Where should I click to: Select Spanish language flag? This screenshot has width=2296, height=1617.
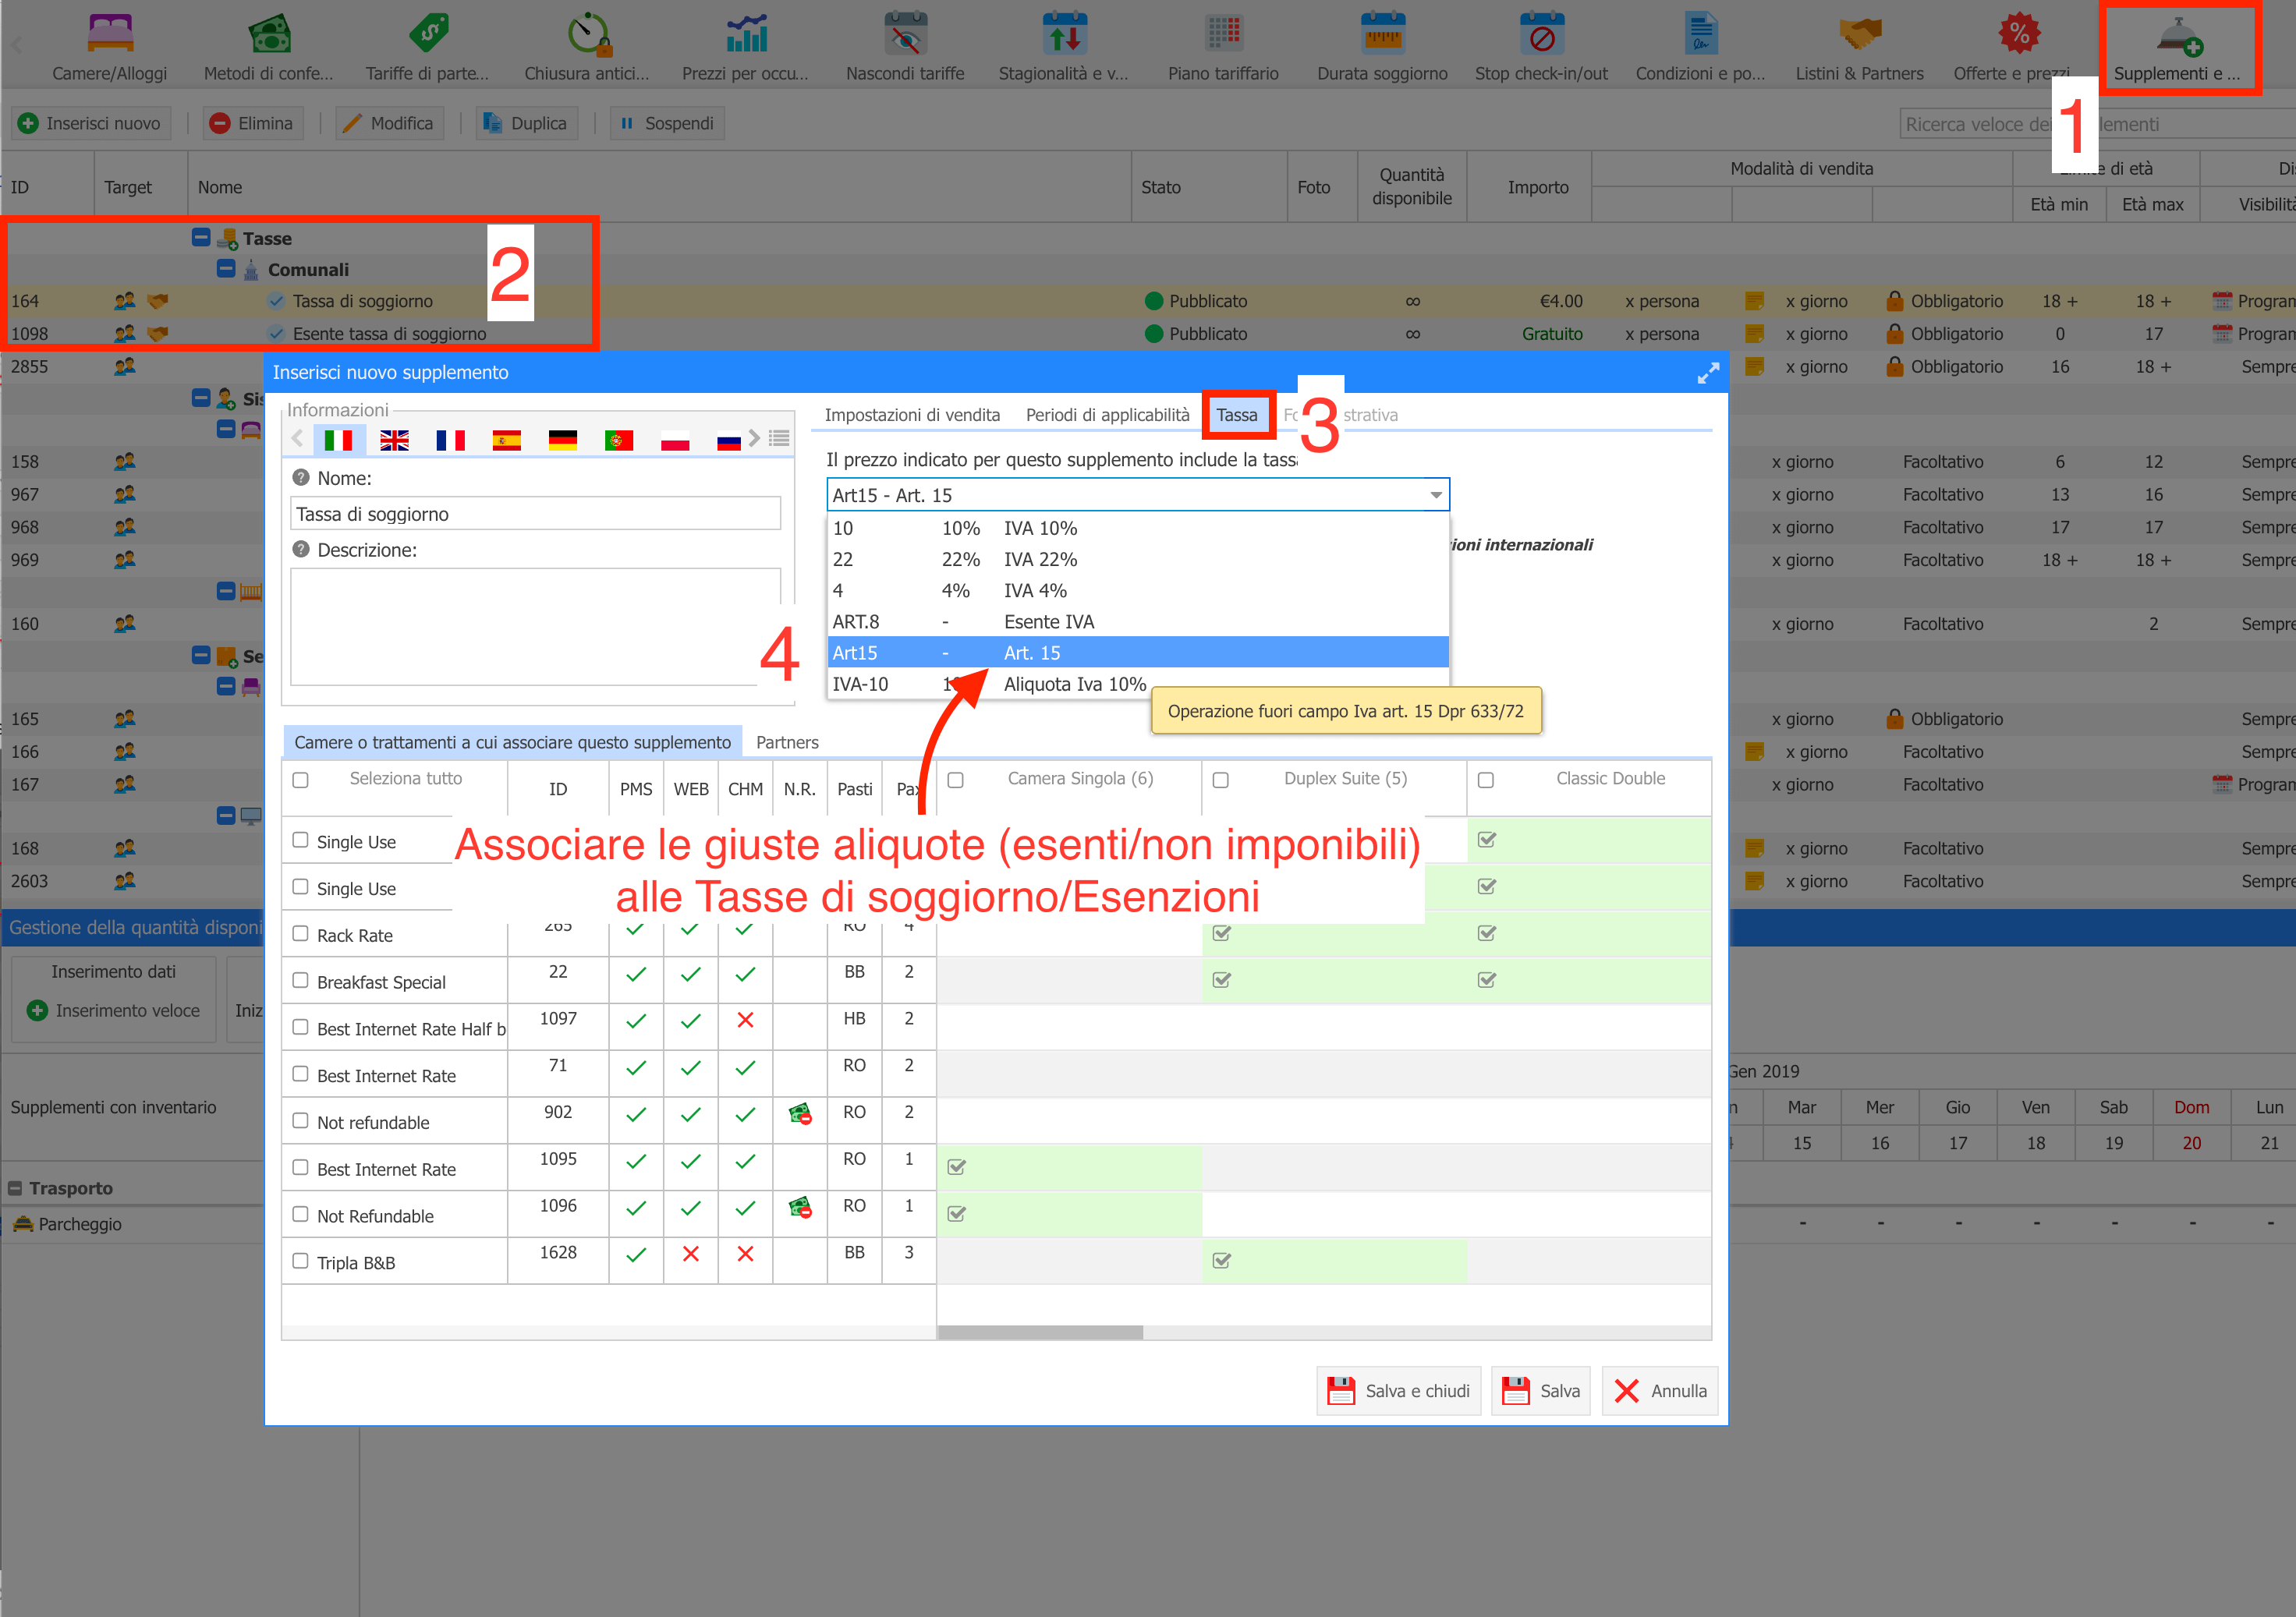tap(507, 440)
